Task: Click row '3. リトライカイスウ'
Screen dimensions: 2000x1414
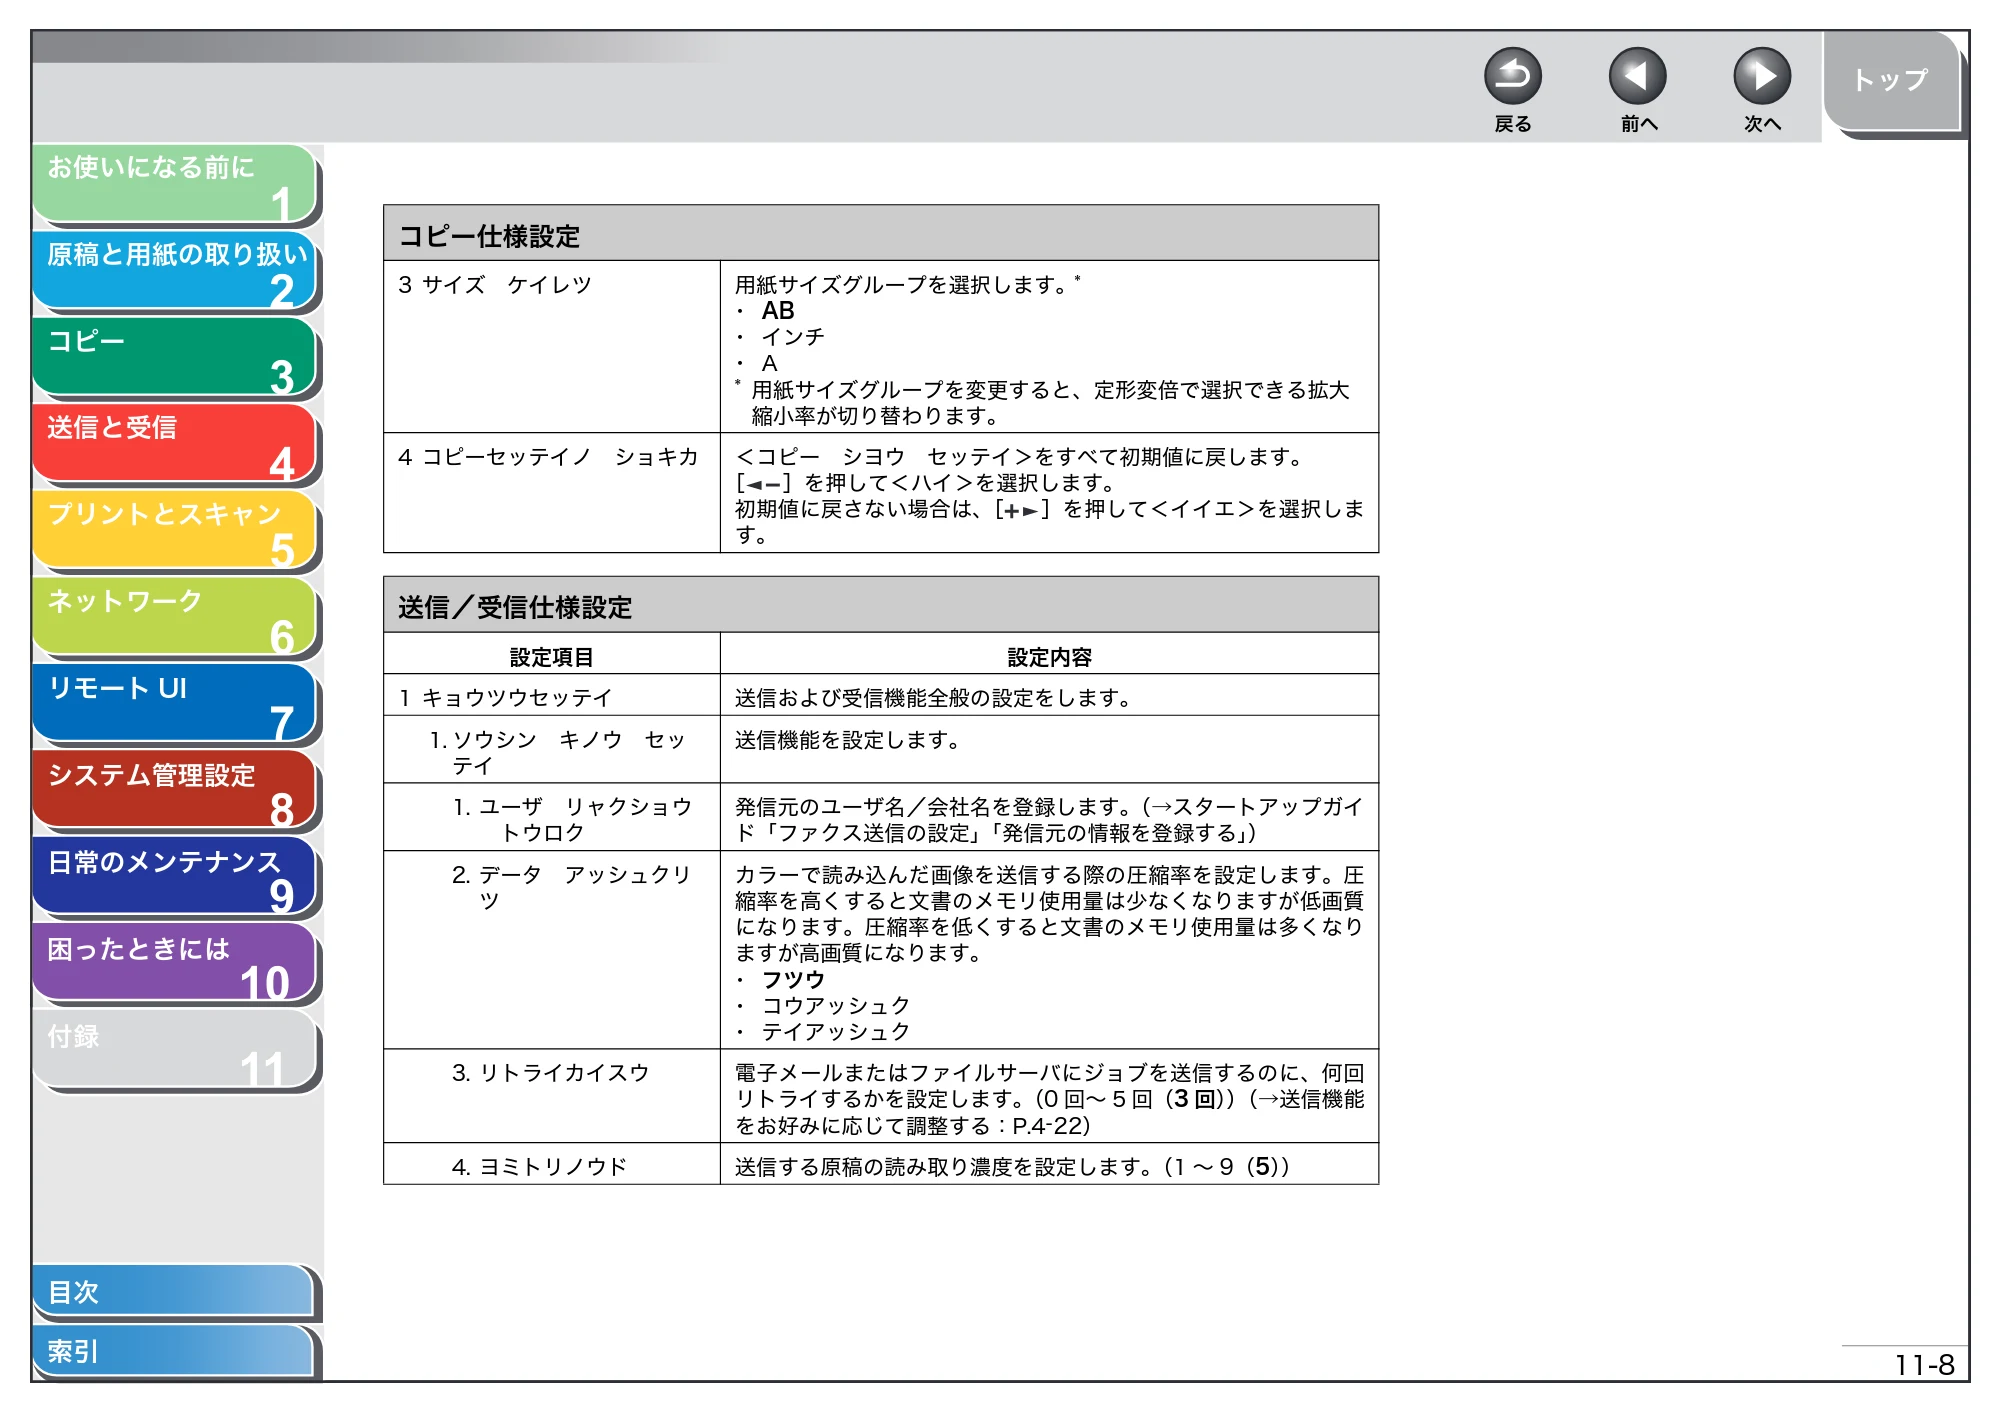Action: point(880,1097)
